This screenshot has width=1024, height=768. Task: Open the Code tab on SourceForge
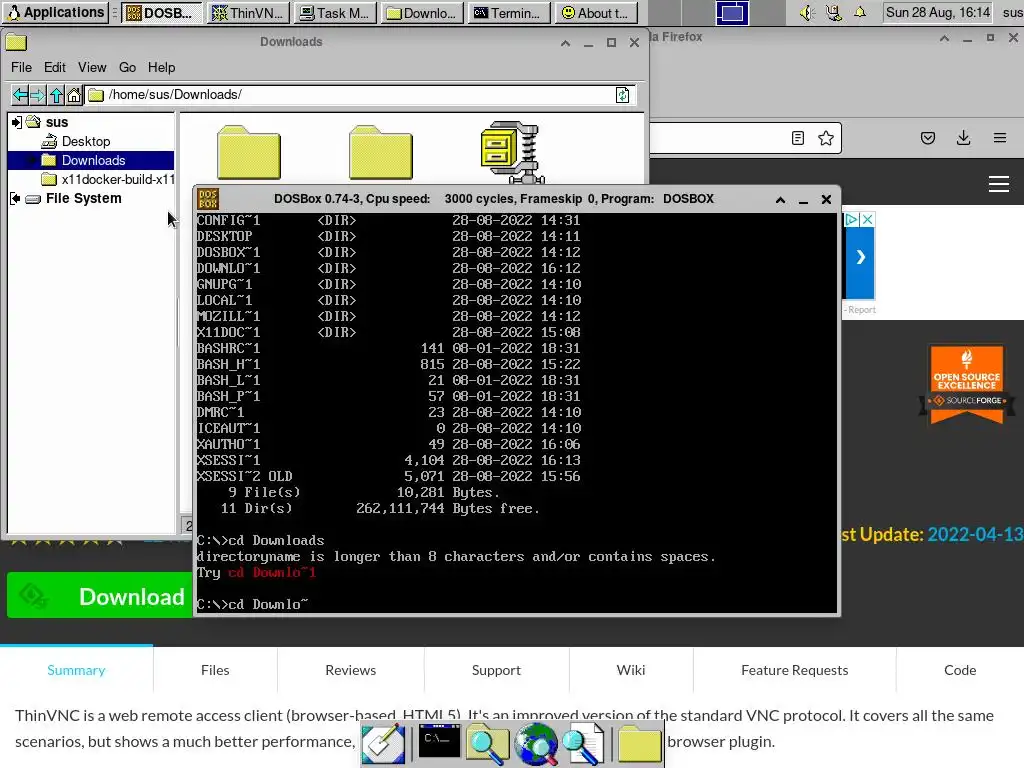960,670
